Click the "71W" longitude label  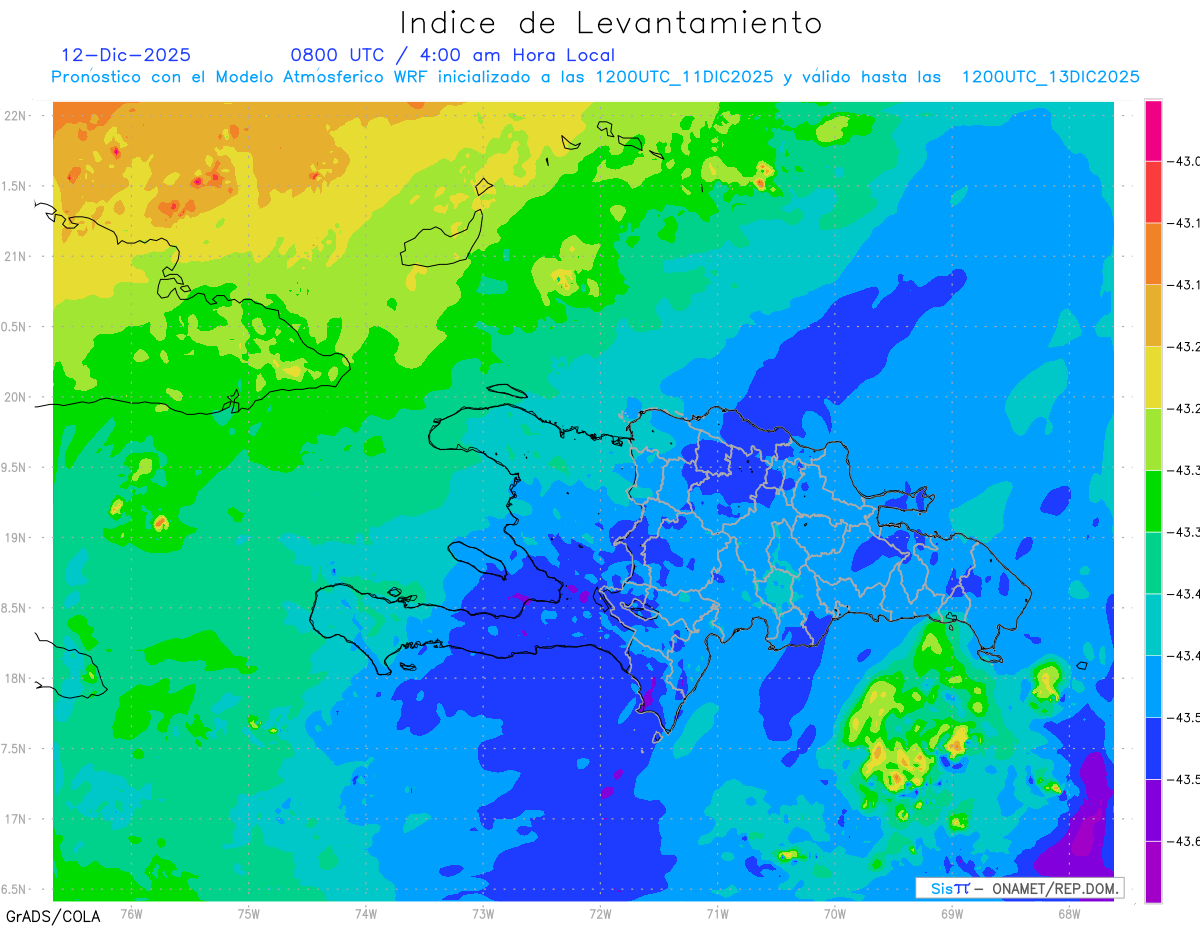tap(717, 912)
